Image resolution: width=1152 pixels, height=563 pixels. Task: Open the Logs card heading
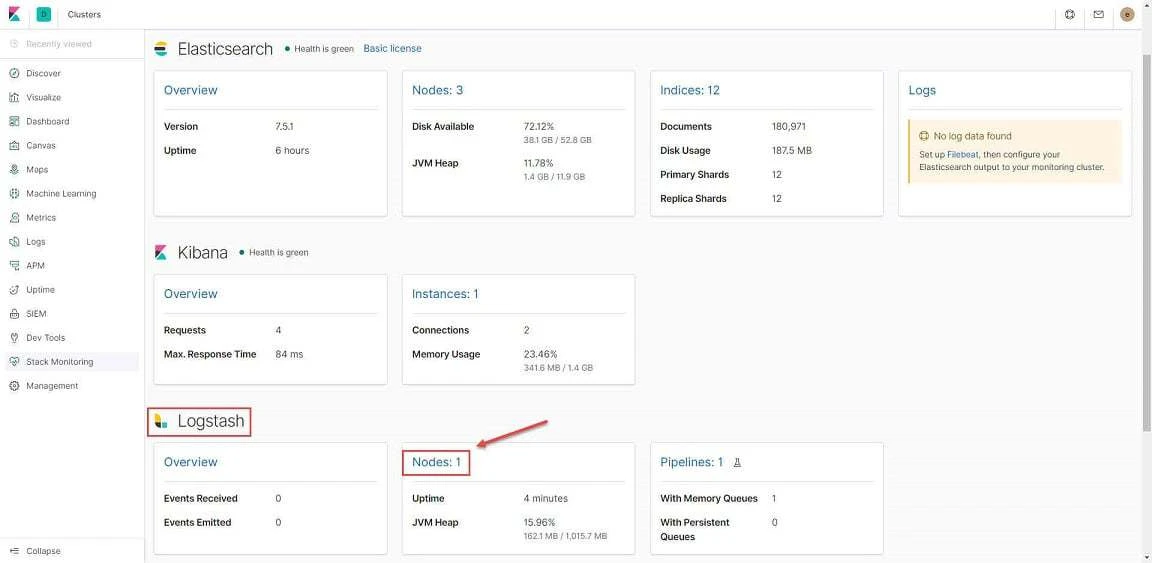[x=922, y=90]
